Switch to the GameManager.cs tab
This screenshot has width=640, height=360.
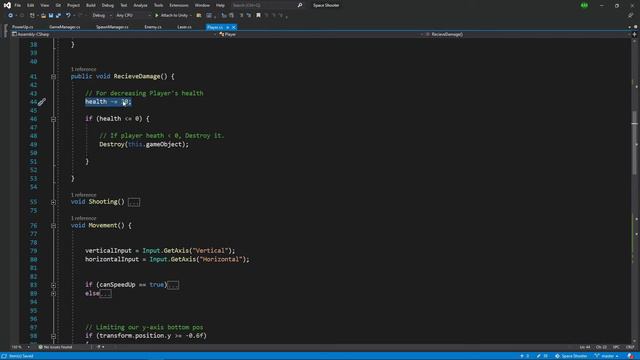click(64, 27)
